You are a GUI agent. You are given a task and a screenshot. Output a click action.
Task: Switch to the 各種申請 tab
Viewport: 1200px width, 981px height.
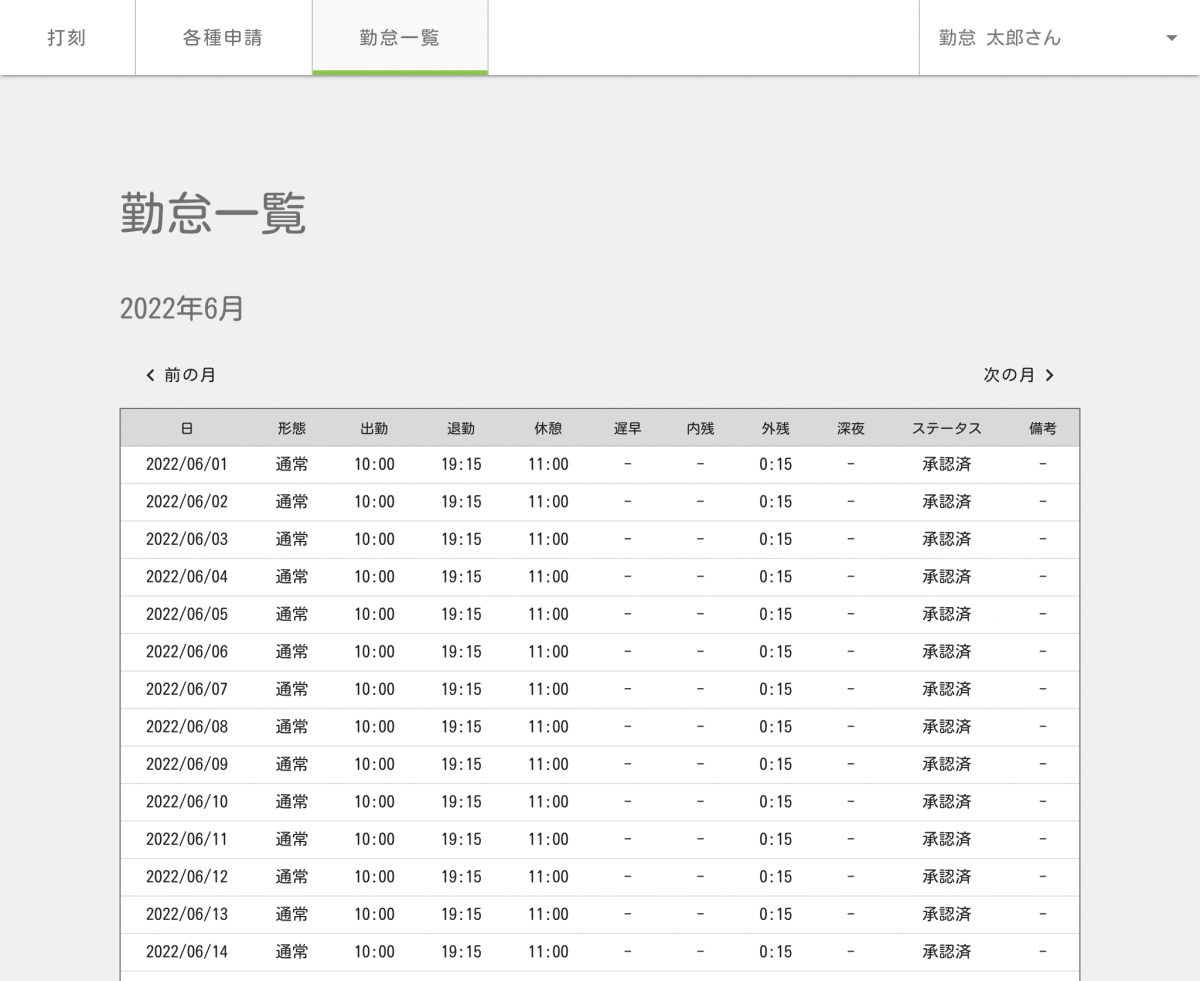click(223, 38)
